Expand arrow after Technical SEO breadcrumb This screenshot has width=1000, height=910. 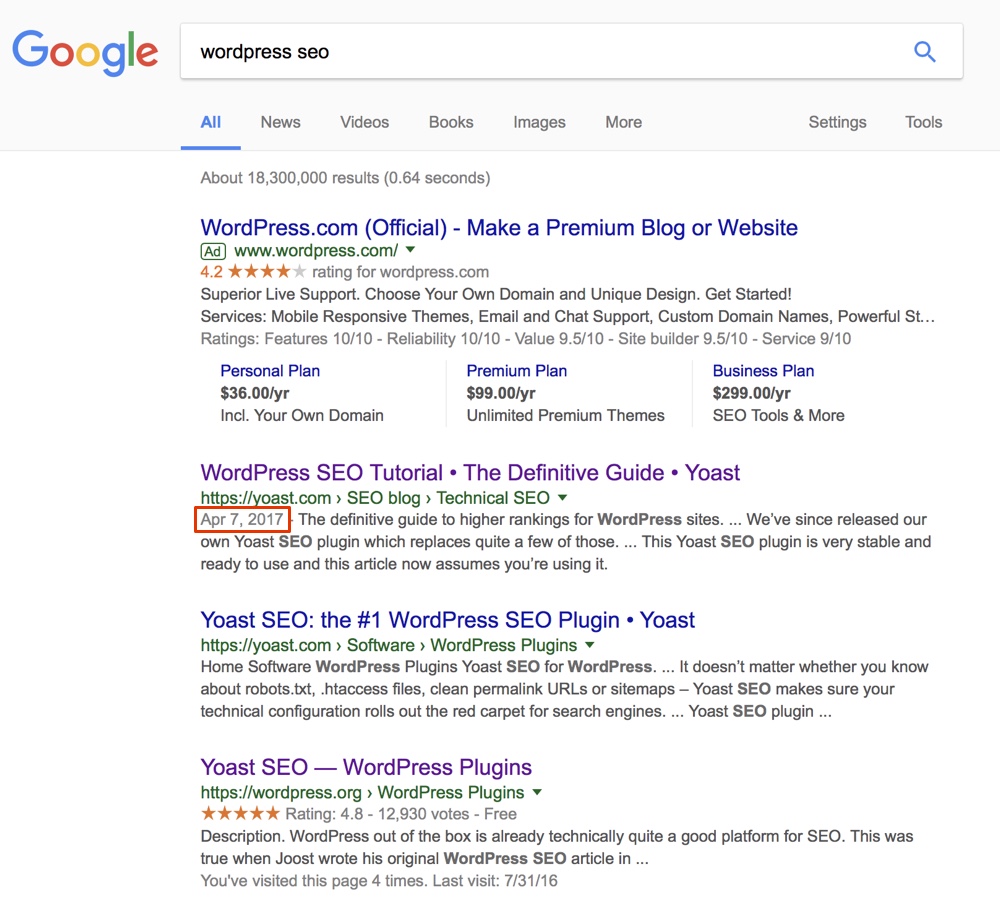coord(562,497)
